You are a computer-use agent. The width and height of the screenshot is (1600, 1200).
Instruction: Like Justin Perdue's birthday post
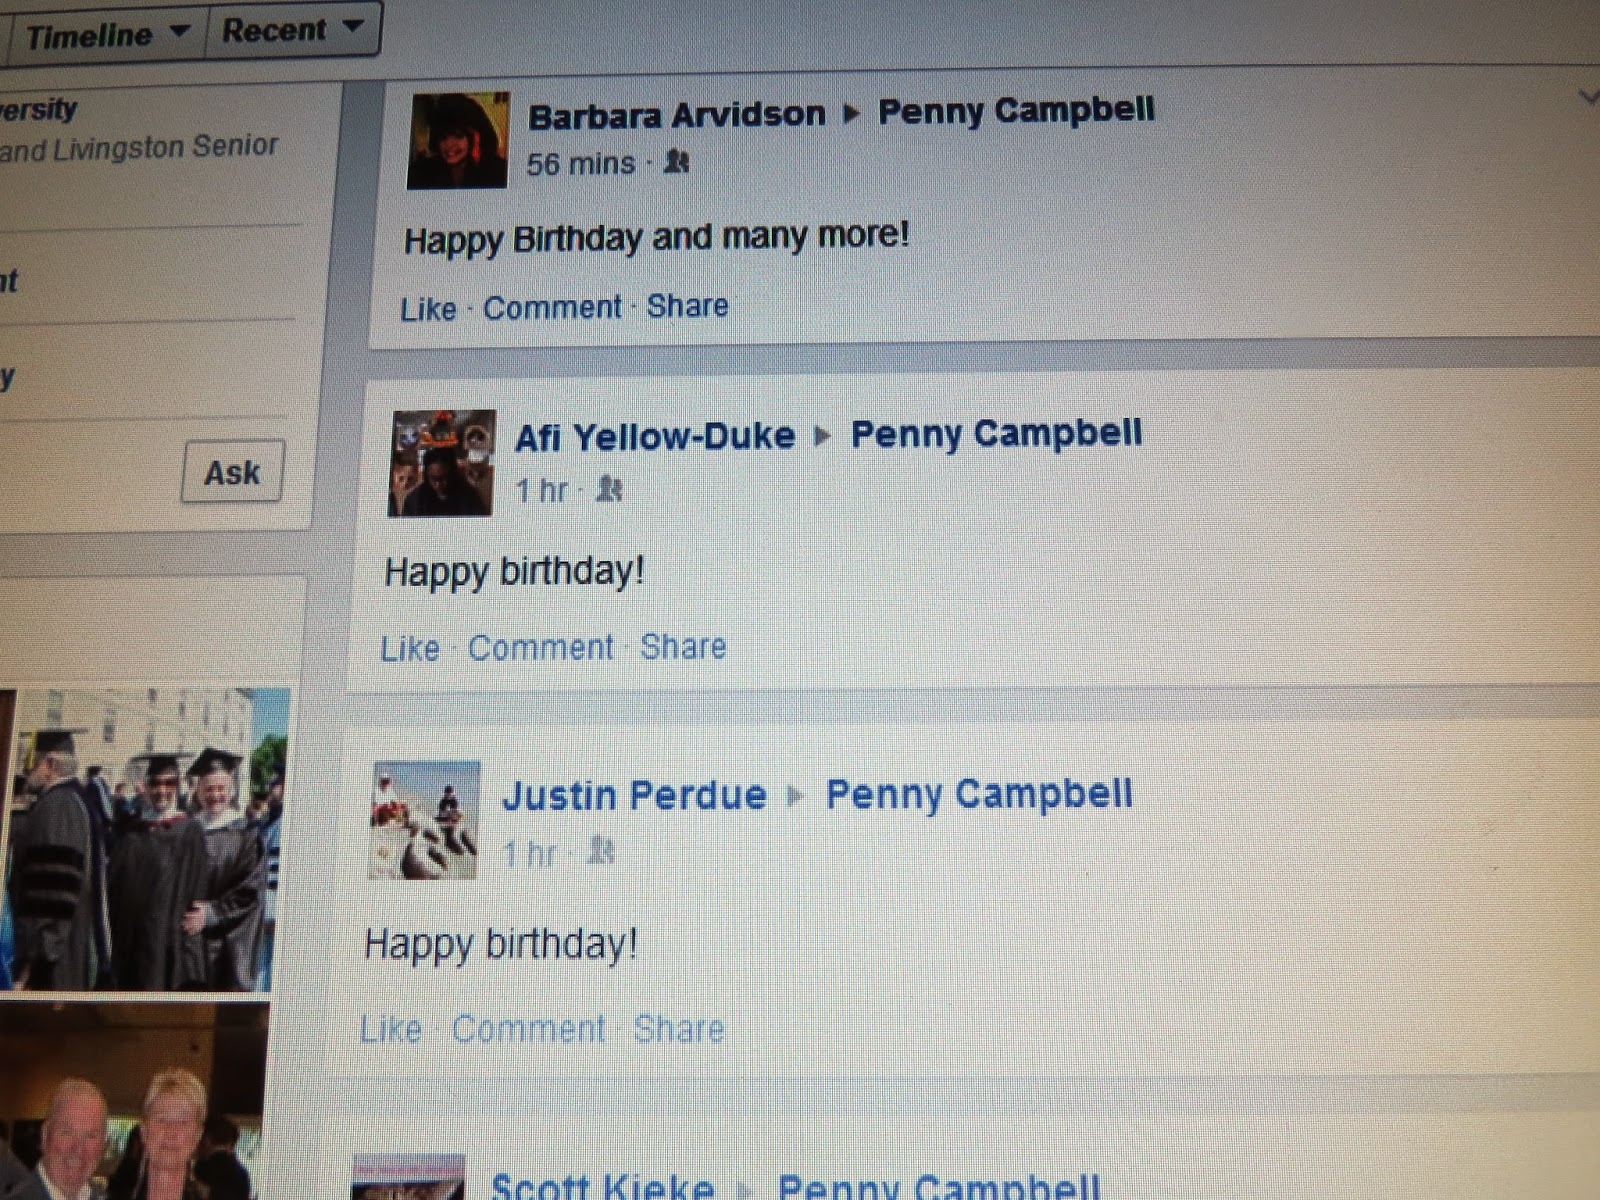coord(391,1028)
